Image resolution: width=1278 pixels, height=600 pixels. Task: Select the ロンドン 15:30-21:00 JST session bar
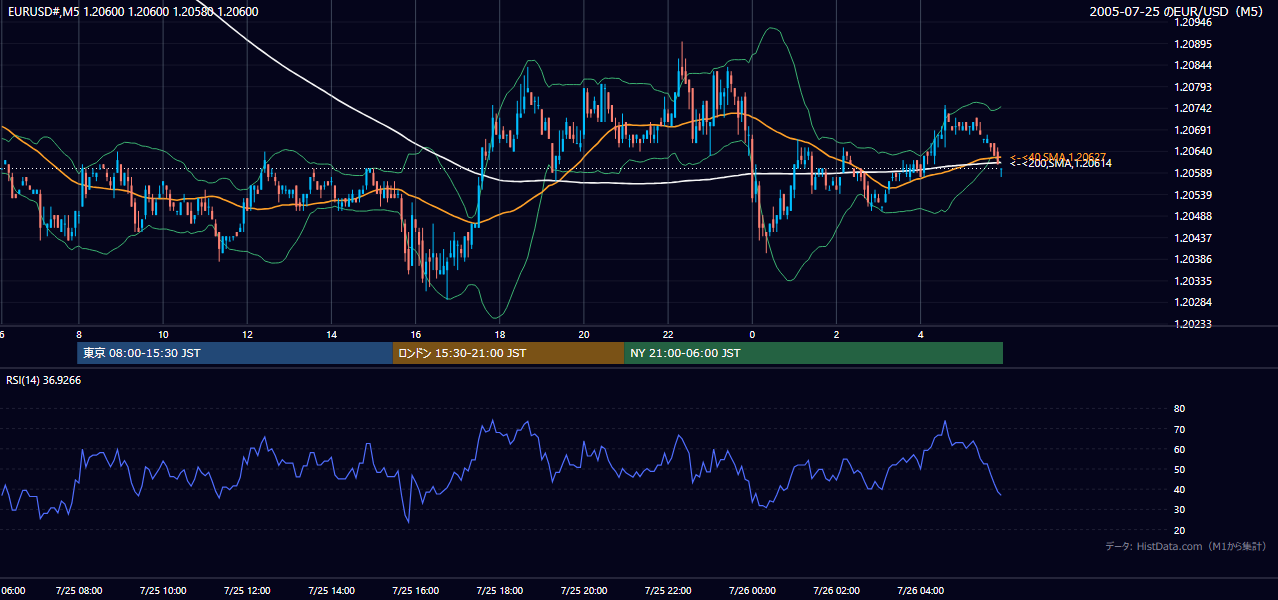coord(508,353)
